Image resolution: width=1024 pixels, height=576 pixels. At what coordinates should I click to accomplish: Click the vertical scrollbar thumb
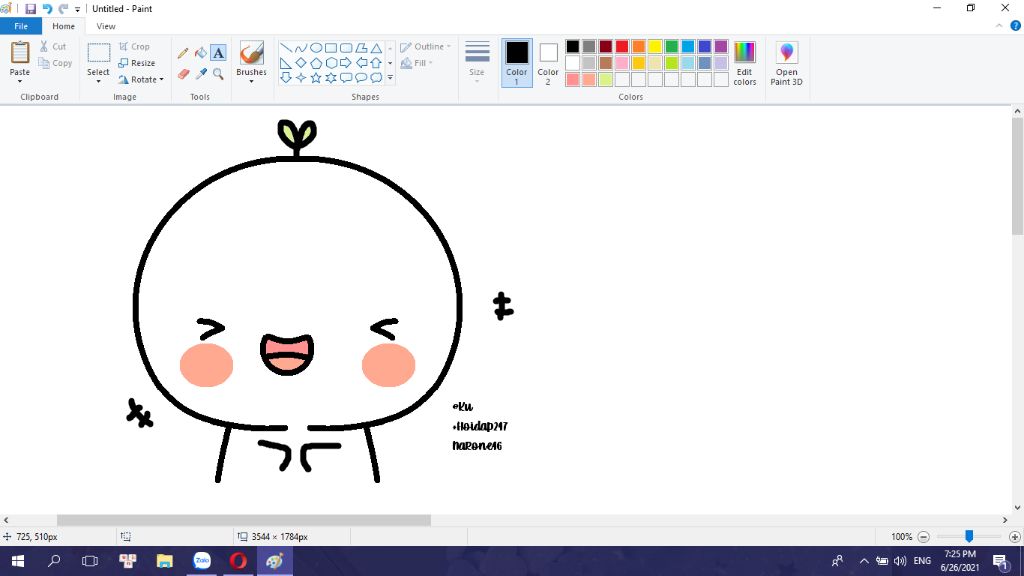(1017, 176)
